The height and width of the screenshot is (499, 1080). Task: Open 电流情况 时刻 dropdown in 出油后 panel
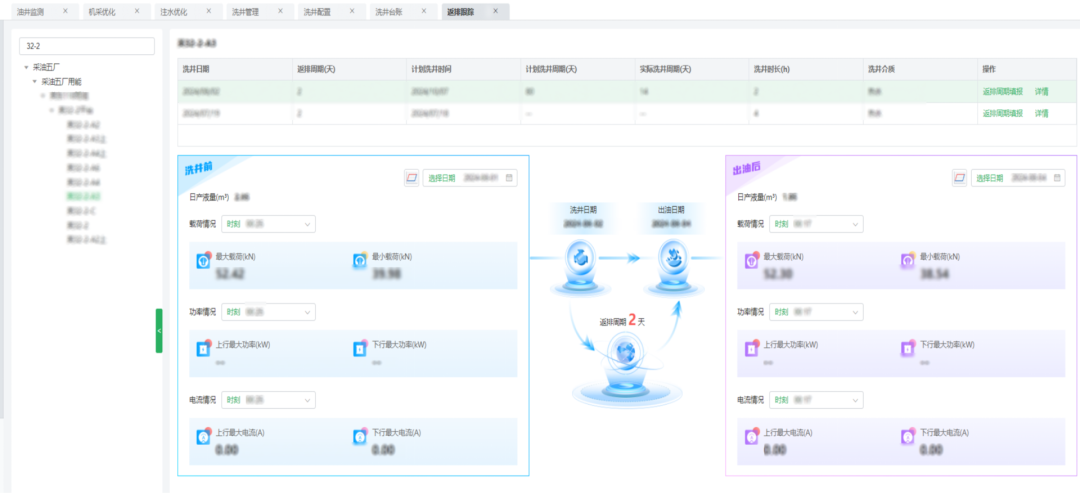click(x=816, y=400)
